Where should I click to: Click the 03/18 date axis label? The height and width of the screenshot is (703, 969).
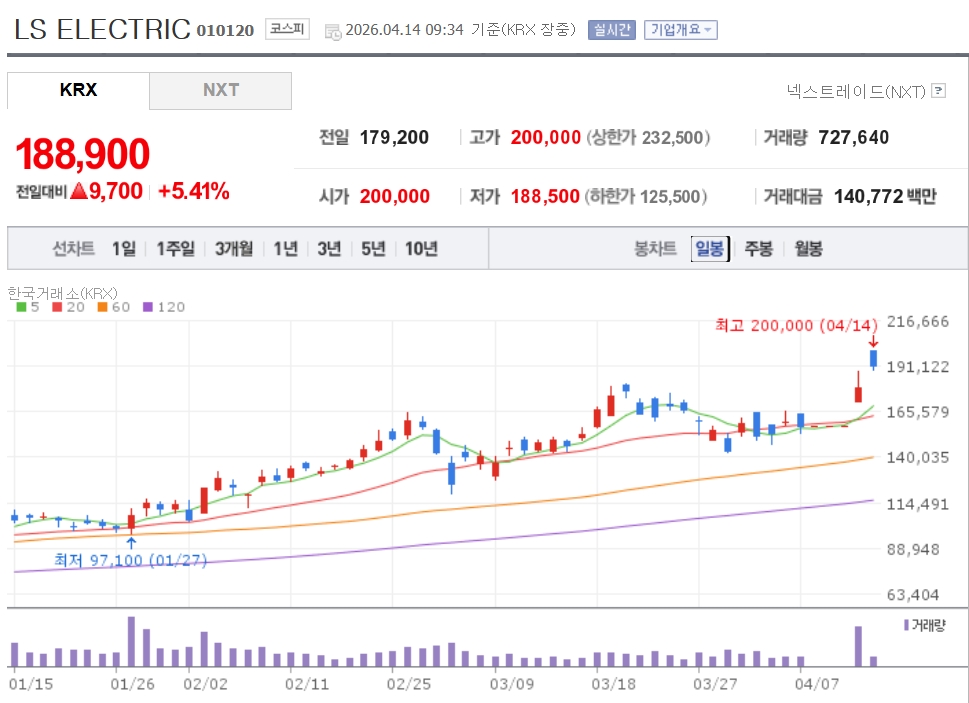coord(613,684)
